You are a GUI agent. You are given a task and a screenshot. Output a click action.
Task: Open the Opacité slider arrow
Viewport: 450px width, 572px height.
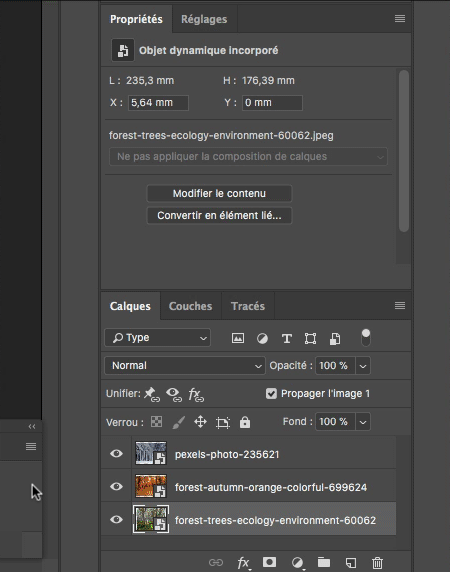pyautogui.click(x=363, y=366)
